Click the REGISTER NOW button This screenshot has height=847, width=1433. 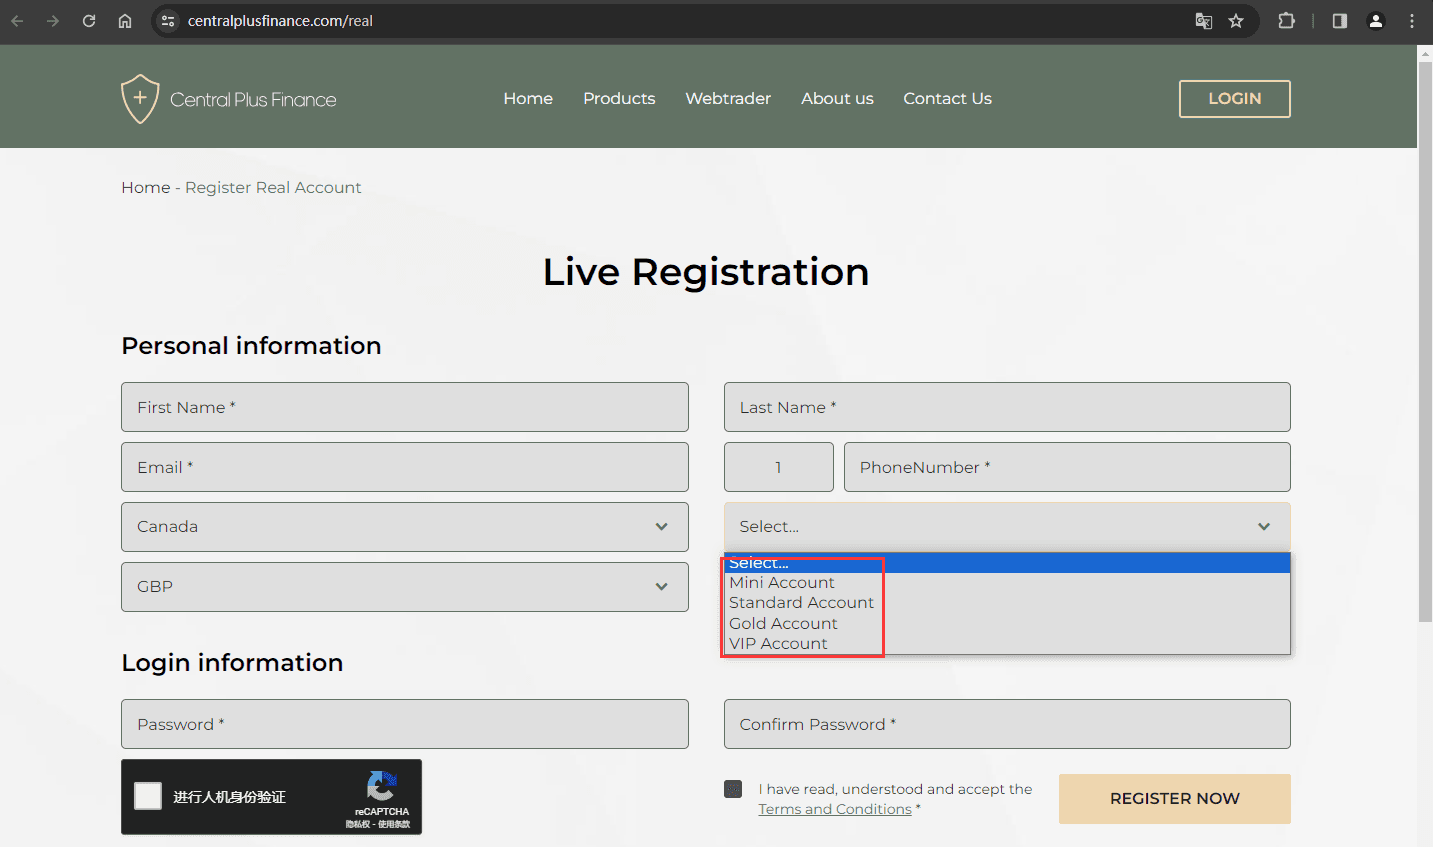pos(1175,799)
